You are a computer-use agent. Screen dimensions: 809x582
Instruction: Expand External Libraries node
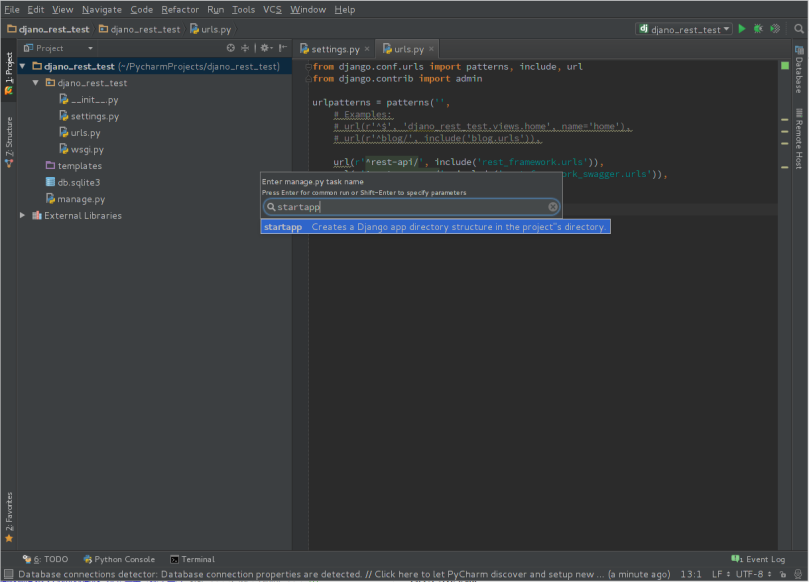(22, 215)
